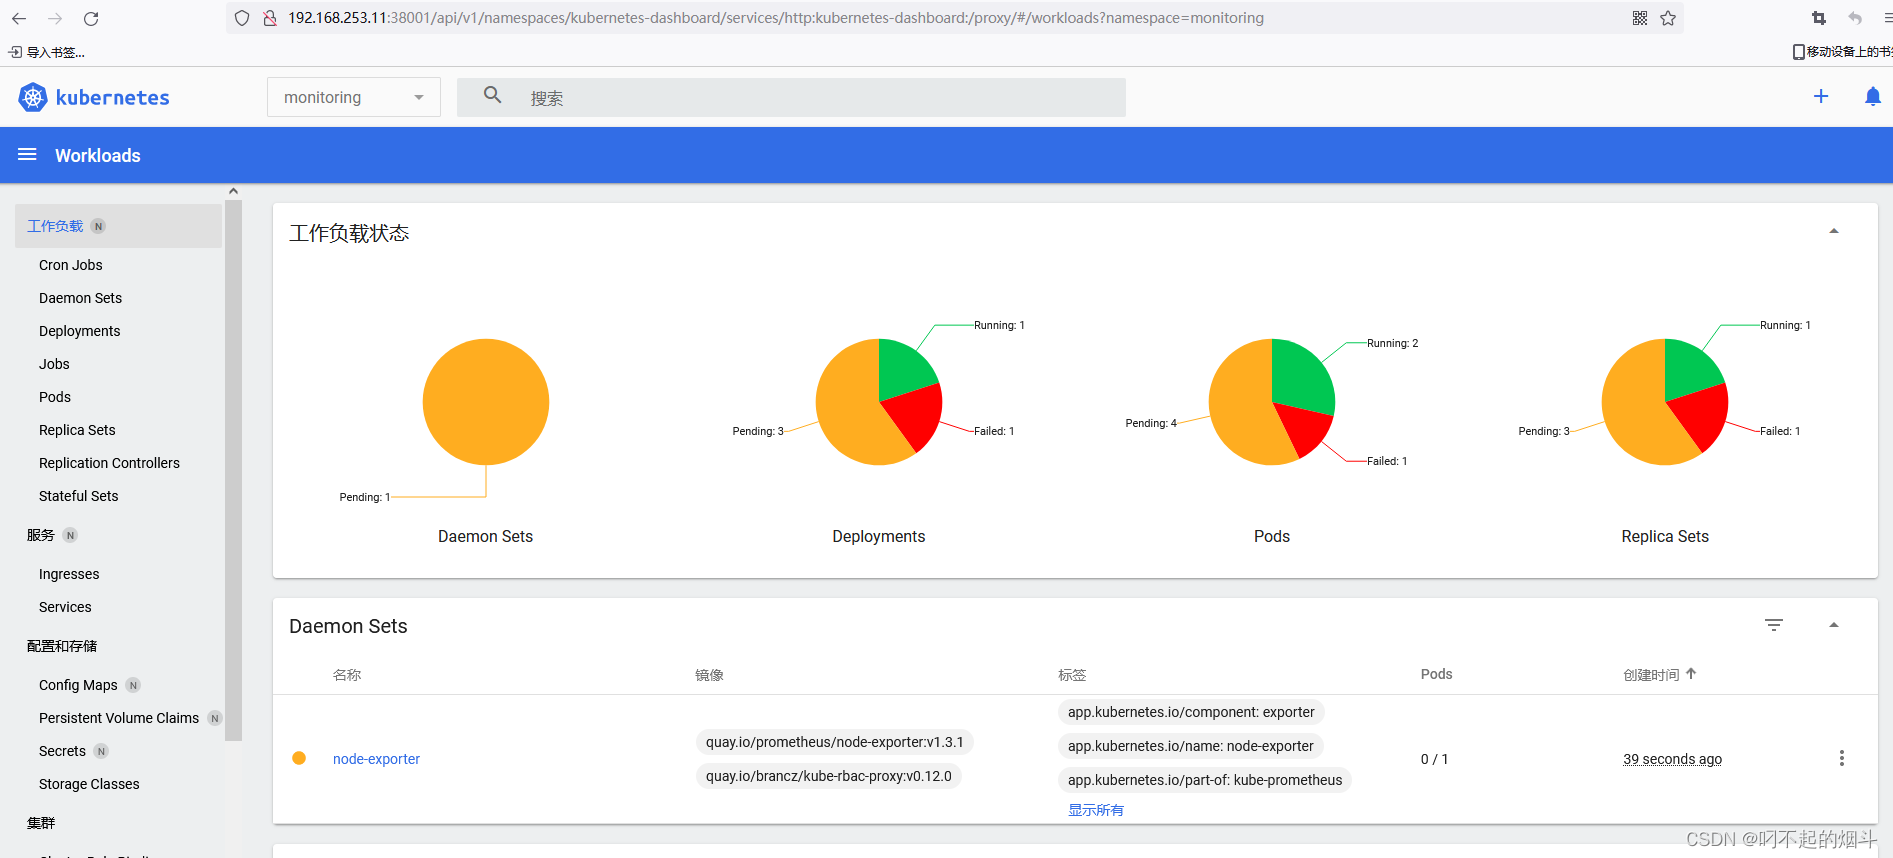Click the Kubernetes logo
Screen dimensions: 1893x858
tap(94, 97)
